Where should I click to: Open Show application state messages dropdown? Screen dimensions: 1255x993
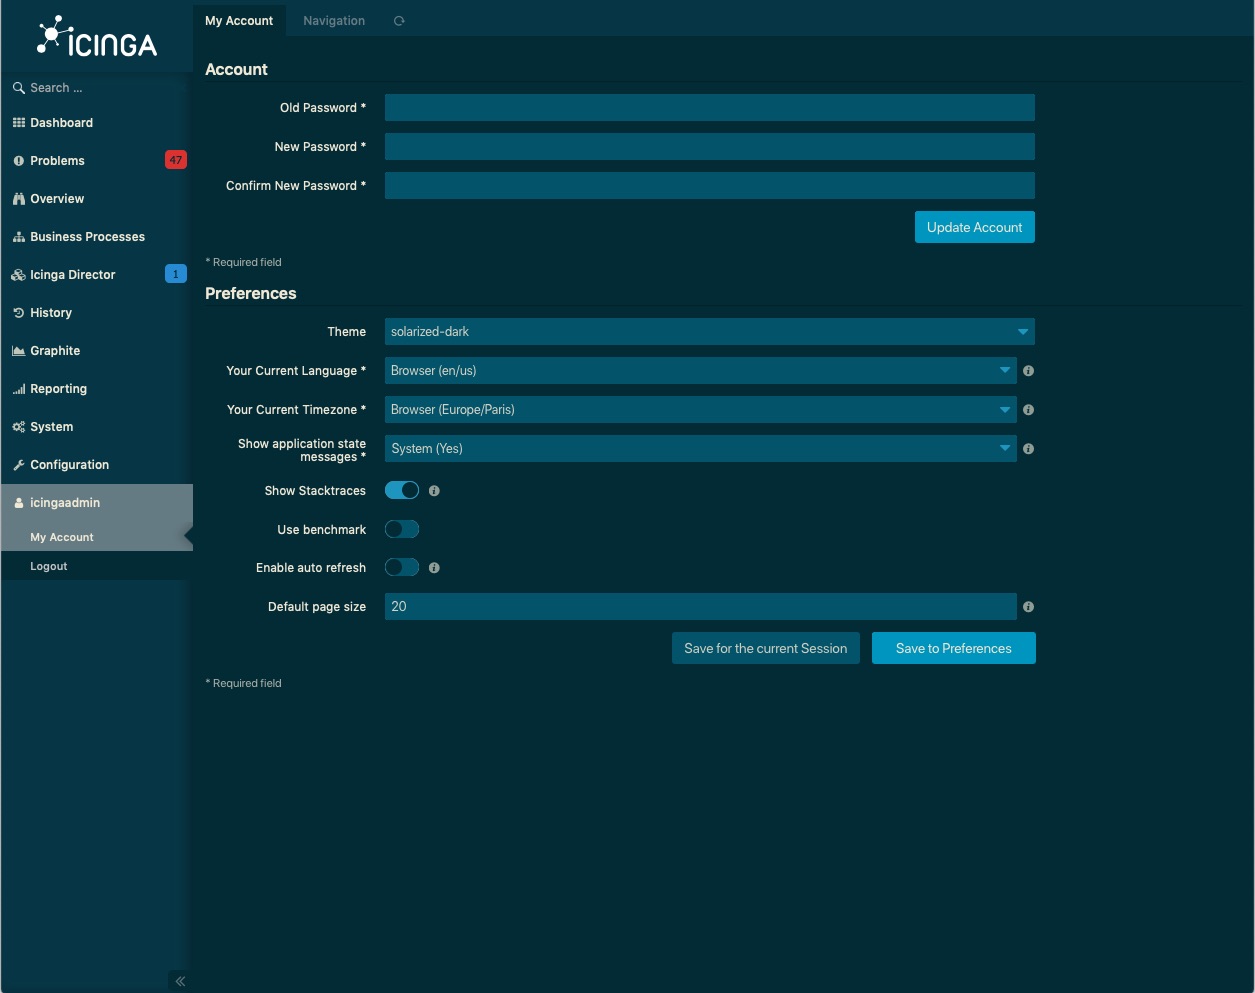click(x=701, y=449)
